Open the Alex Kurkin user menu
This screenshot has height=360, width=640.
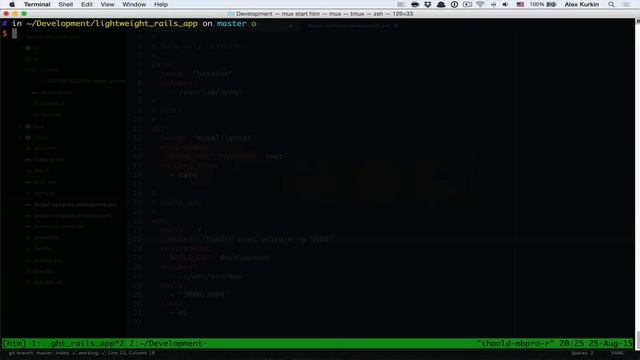click(582, 4)
